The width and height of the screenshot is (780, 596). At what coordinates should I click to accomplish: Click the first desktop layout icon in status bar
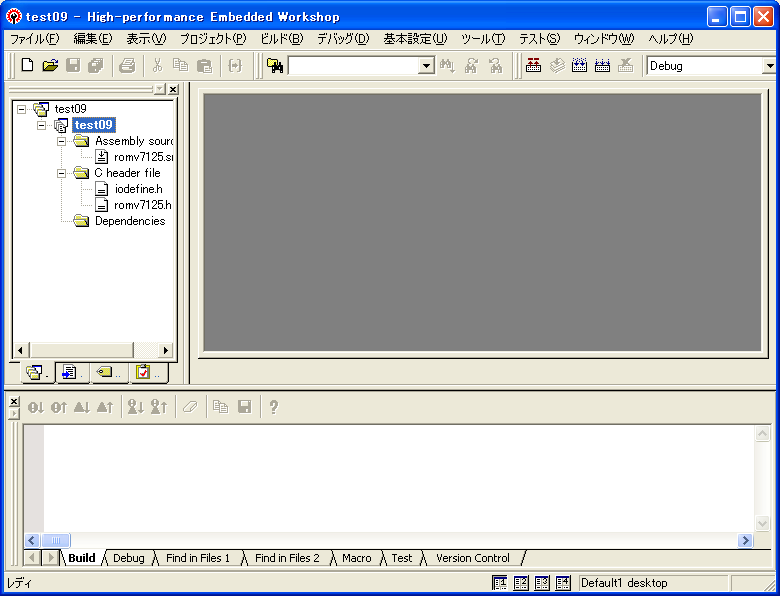pos(500,583)
